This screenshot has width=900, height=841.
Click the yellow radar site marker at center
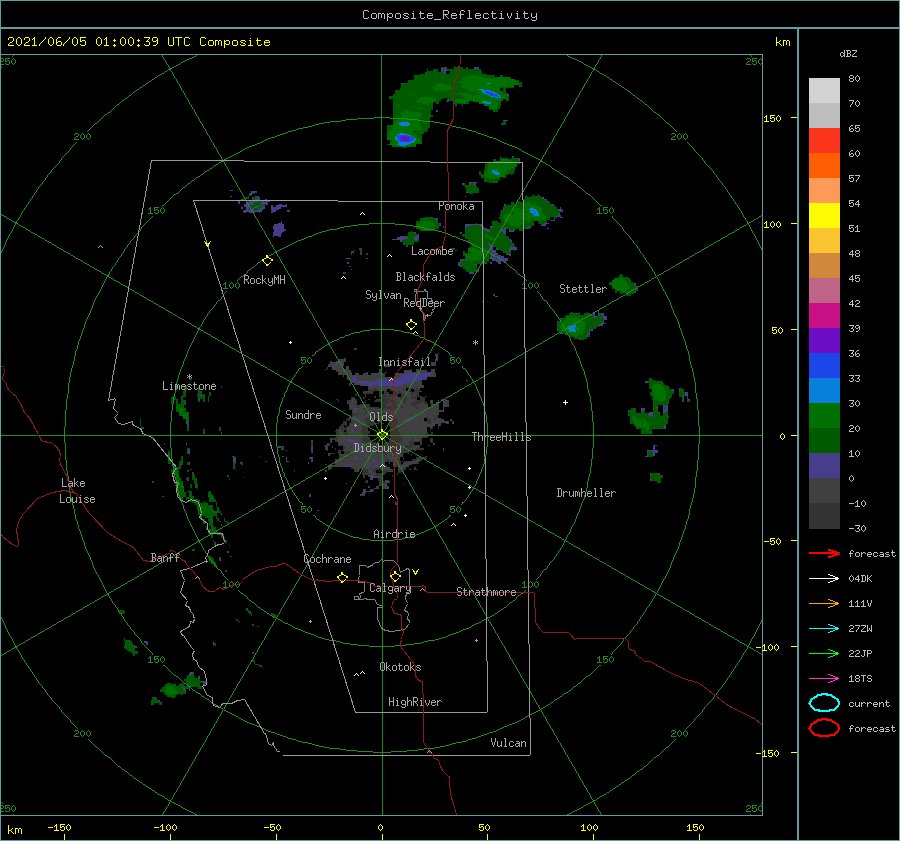click(x=382, y=435)
